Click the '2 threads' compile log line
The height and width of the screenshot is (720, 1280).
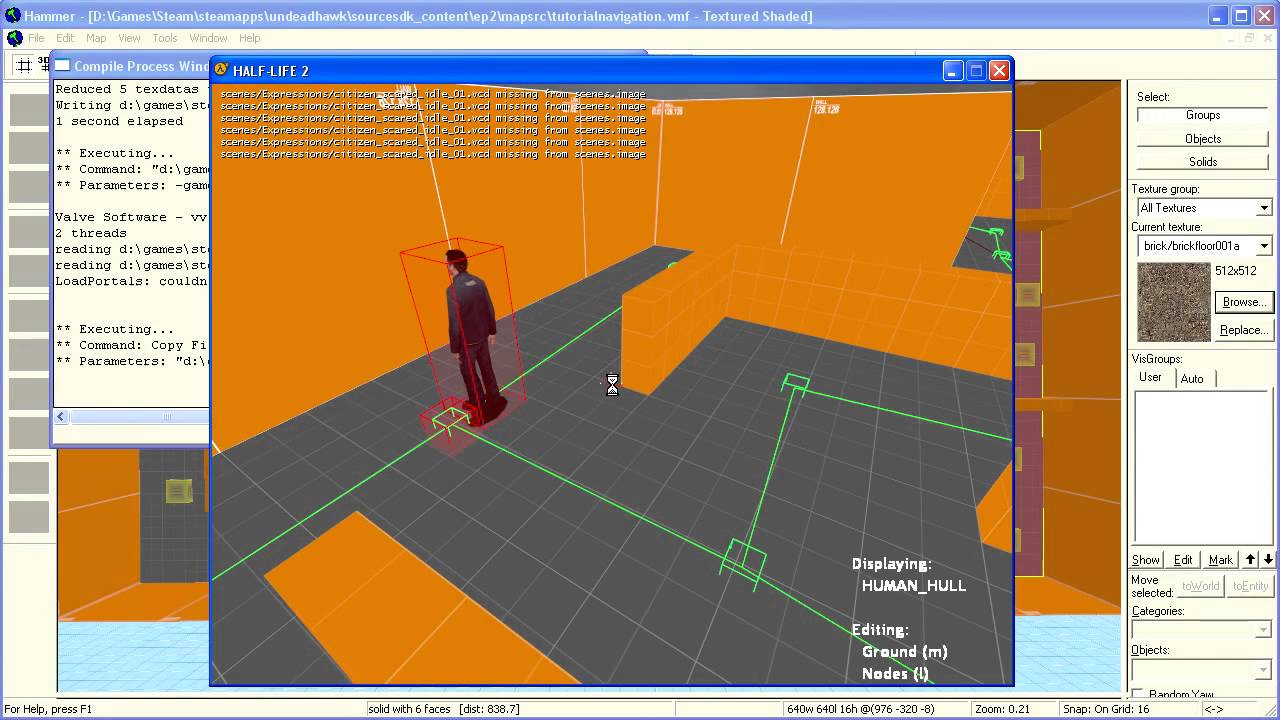pyautogui.click(x=91, y=233)
